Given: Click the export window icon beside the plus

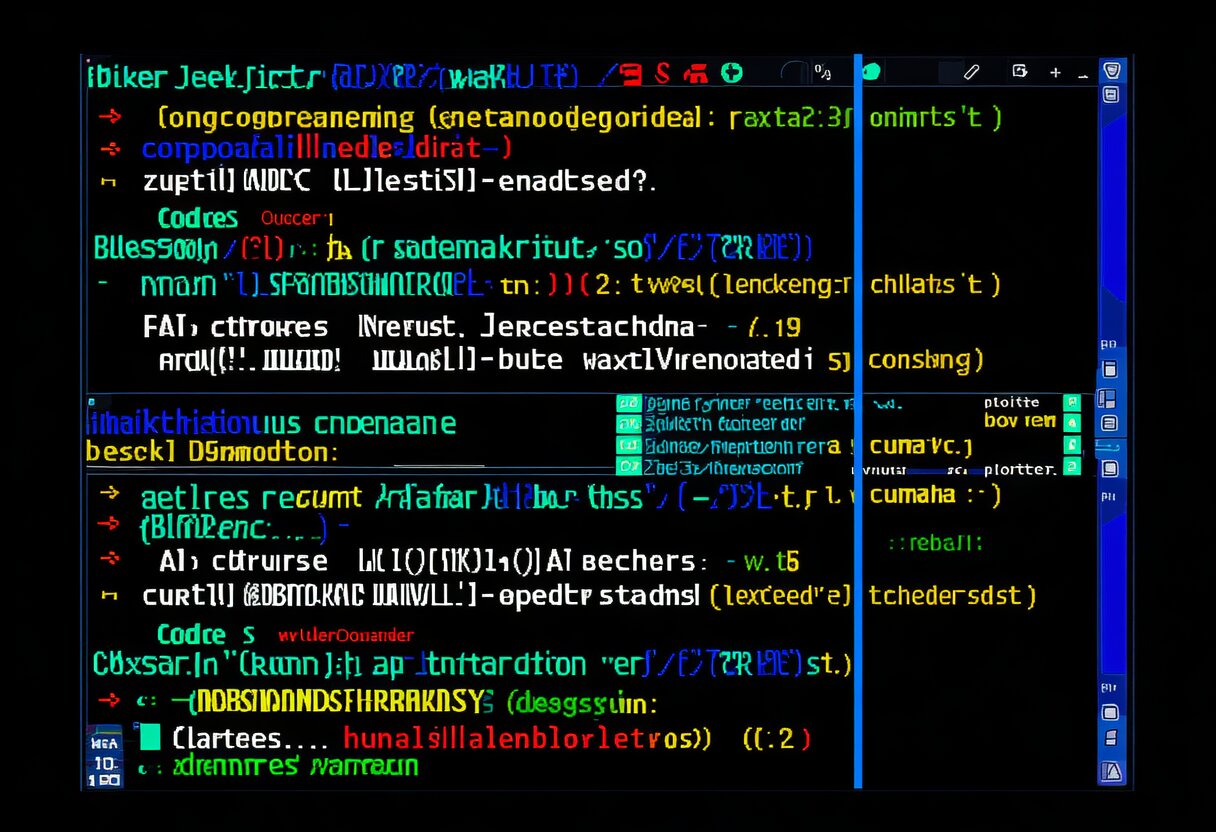Looking at the screenshot, I should (1019, 71).
